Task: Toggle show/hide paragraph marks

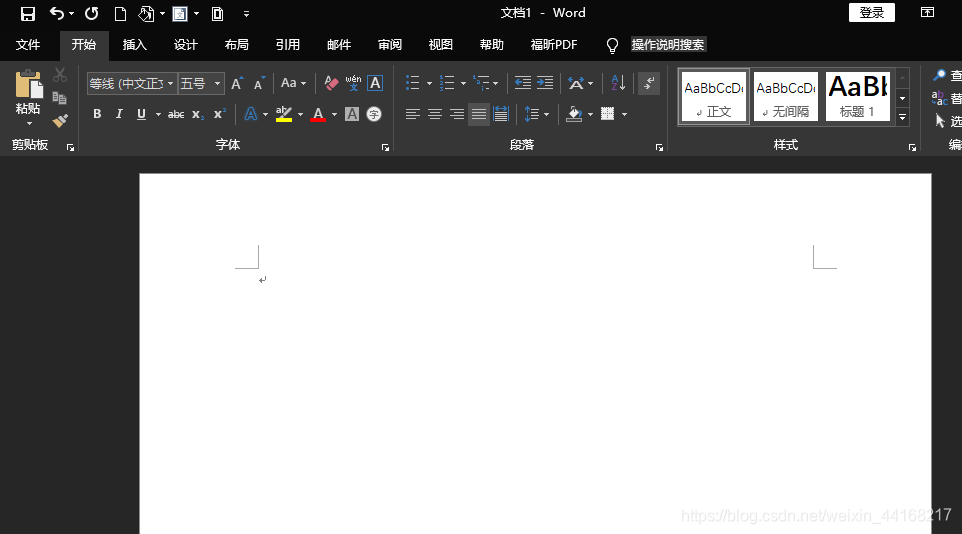Action: coord(648,83)
